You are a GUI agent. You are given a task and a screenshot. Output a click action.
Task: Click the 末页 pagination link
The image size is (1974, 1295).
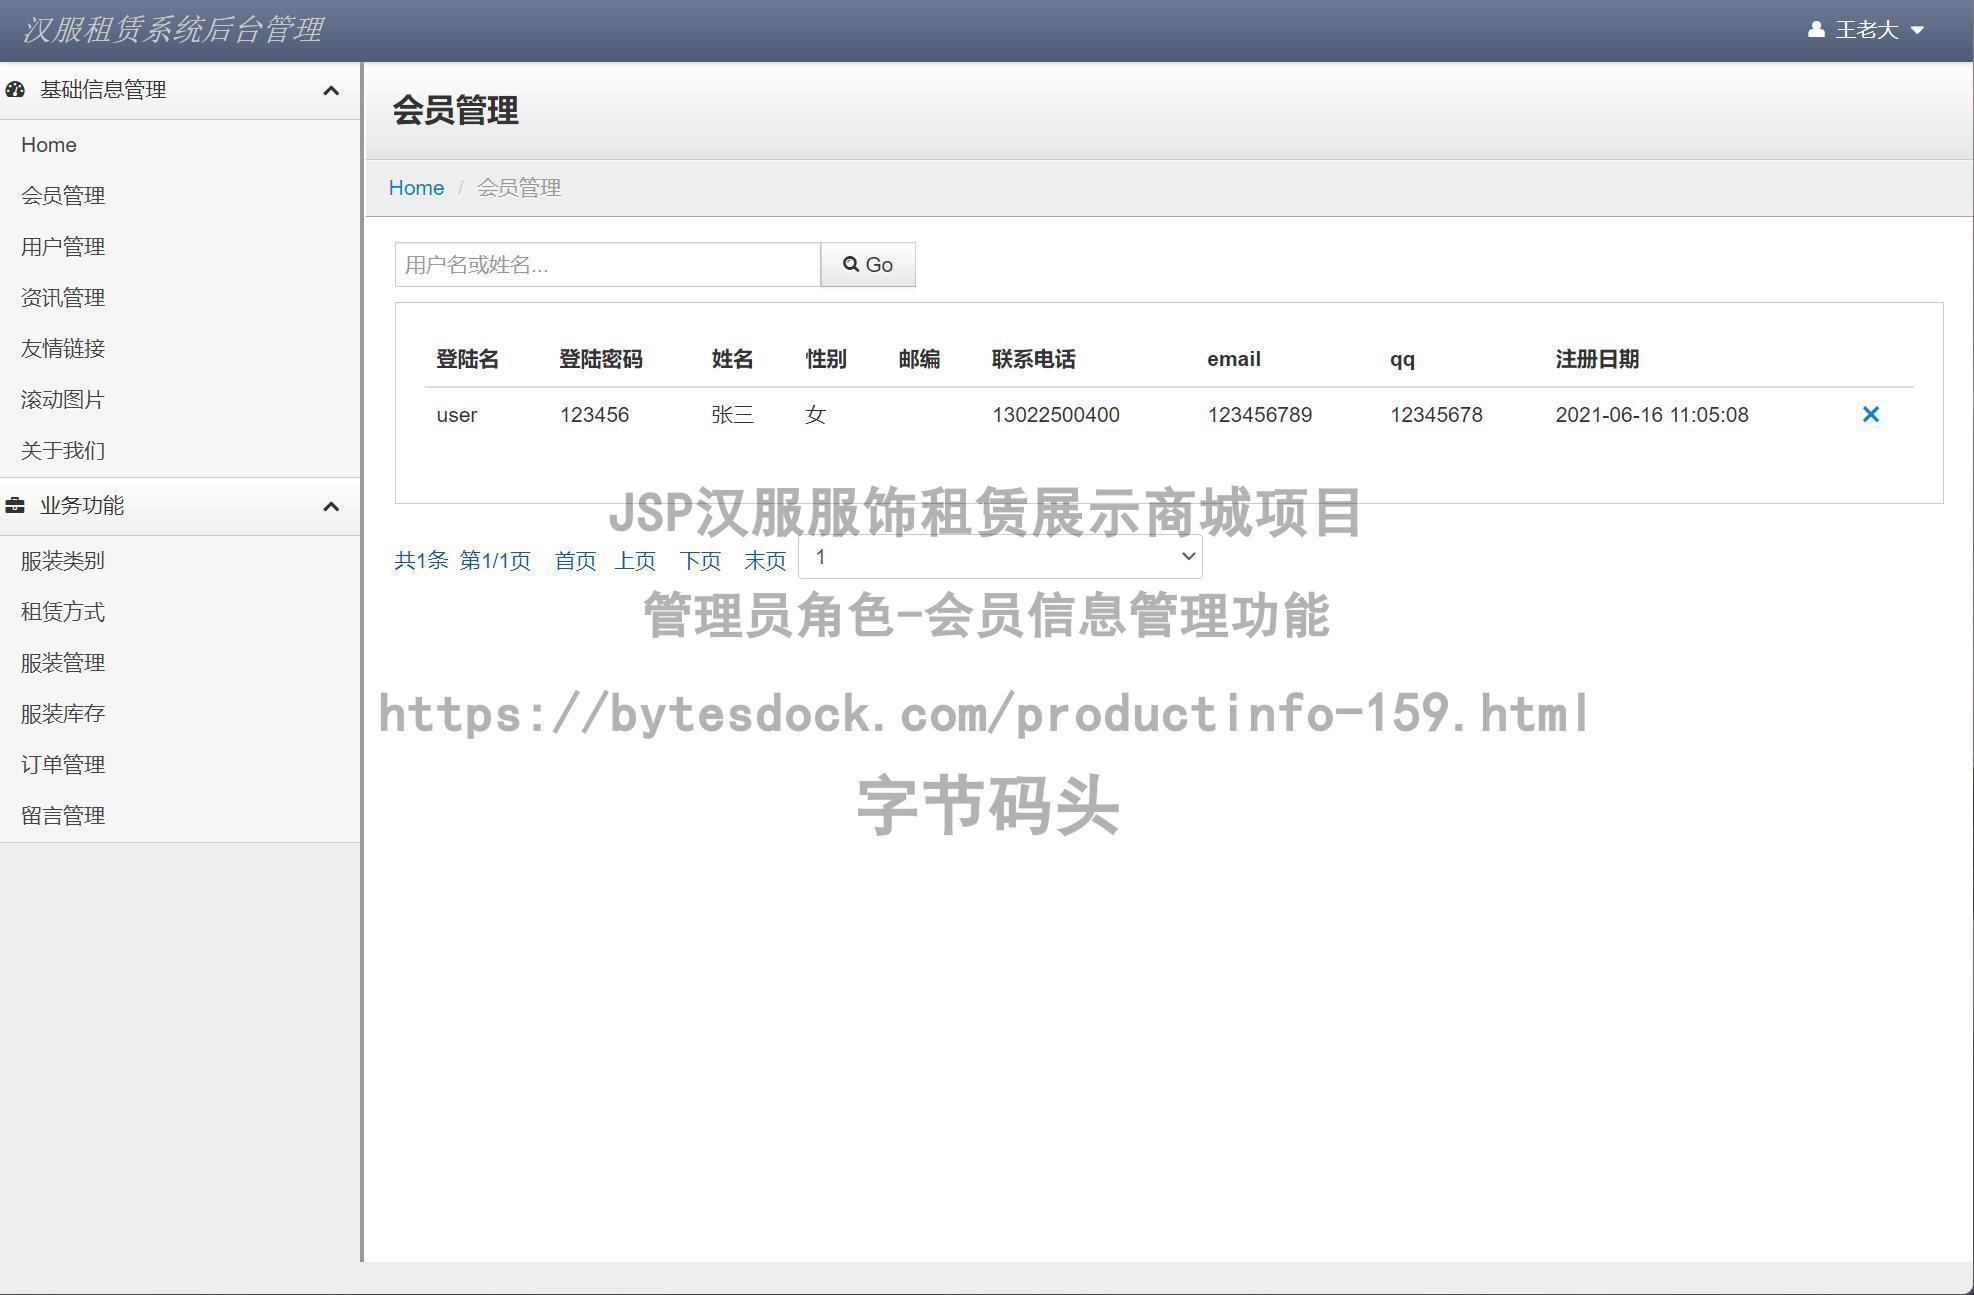(x=765, y=561)
